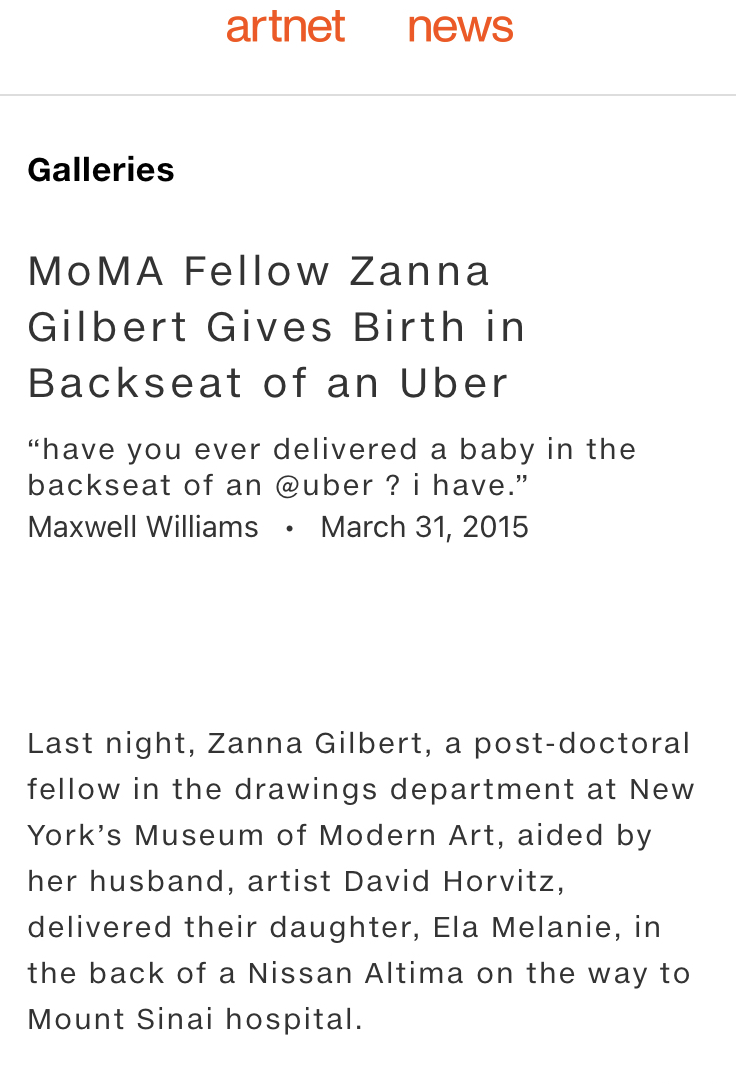Click the news logo in header
Image resolution: width=736 pixels, height=1084 pixels.
460,28
